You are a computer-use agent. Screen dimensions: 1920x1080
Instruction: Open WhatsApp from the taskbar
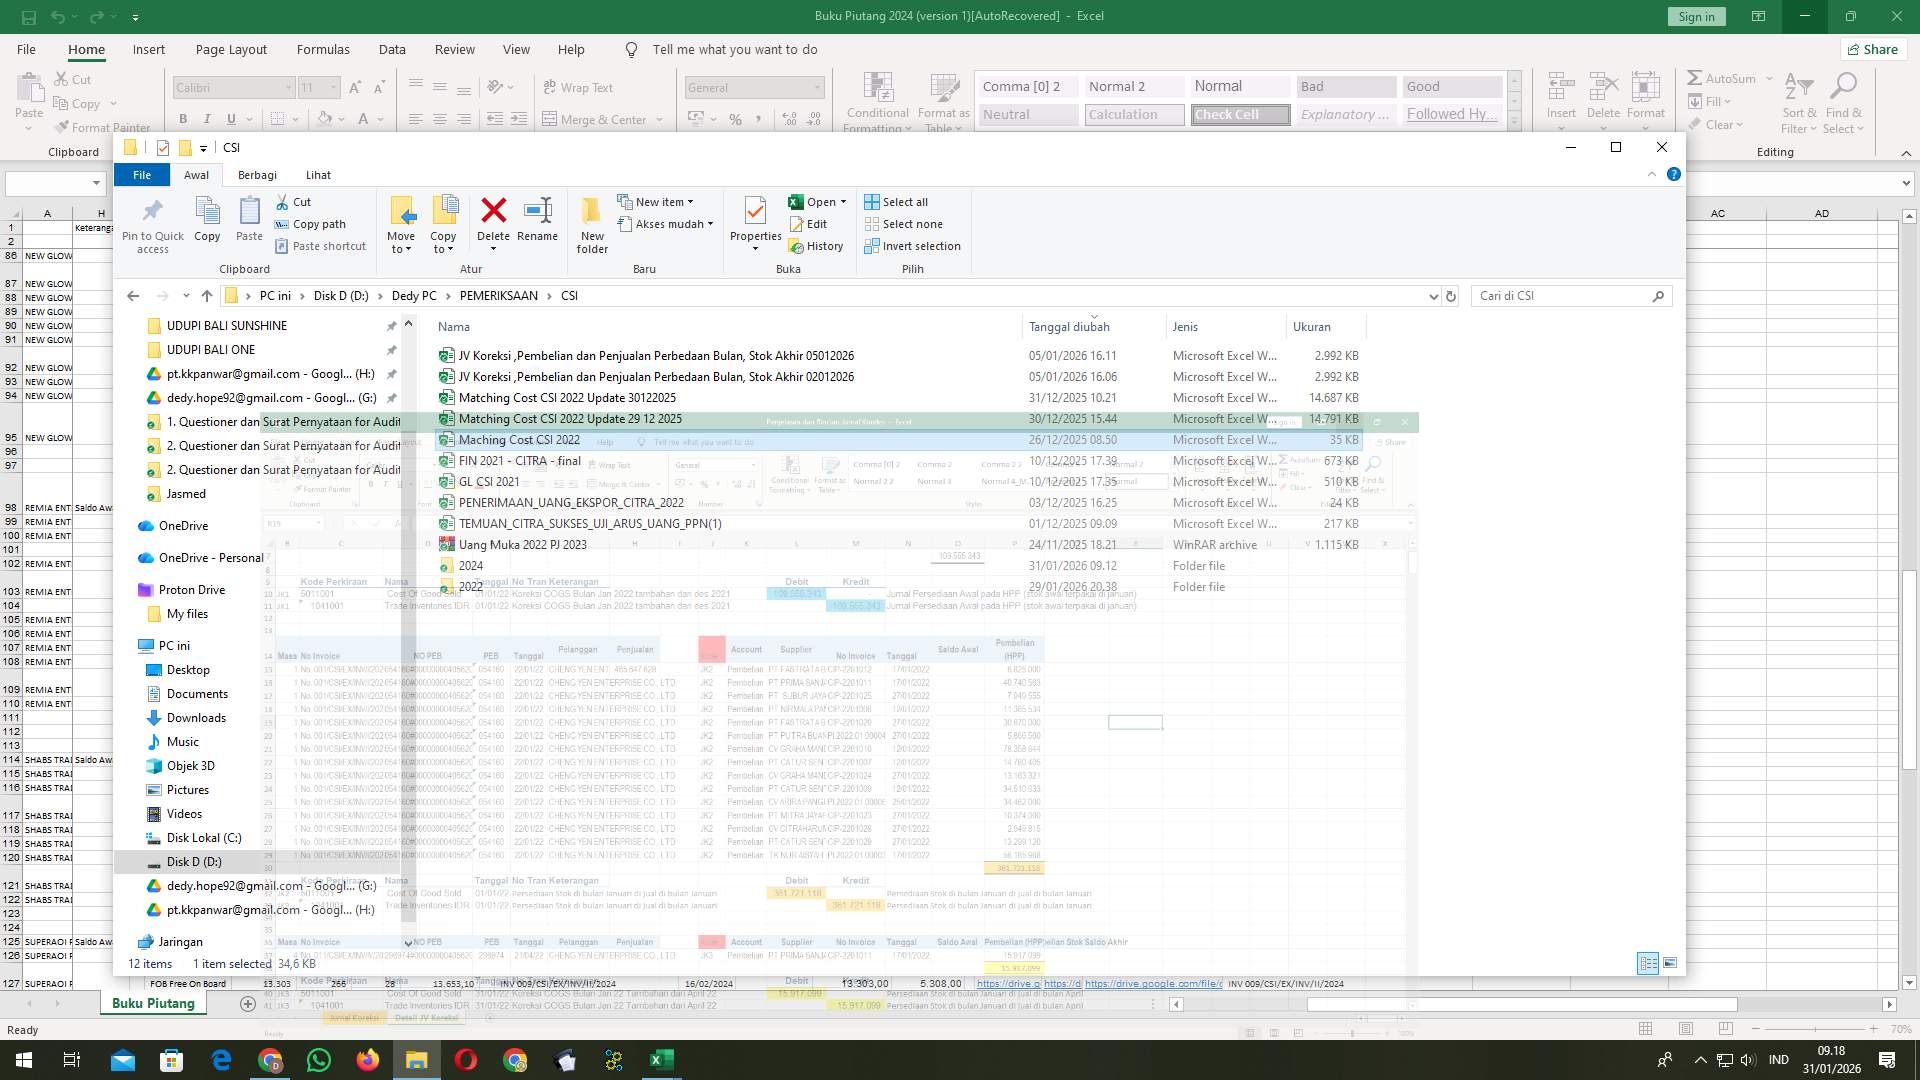(318, 1059)
